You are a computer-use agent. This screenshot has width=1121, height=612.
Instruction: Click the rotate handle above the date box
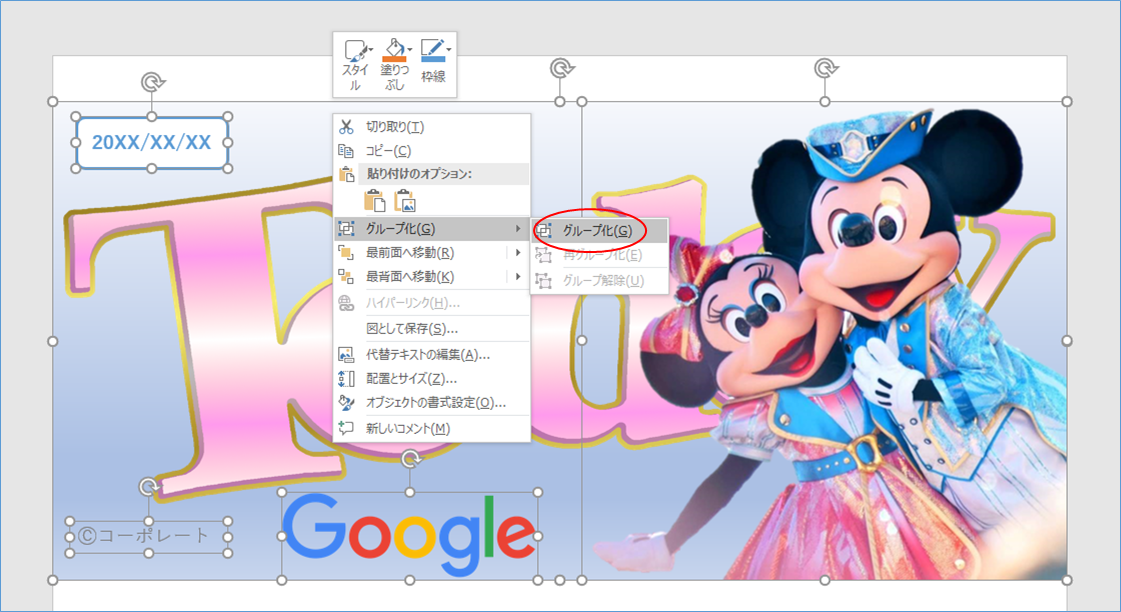pos(152,82)
